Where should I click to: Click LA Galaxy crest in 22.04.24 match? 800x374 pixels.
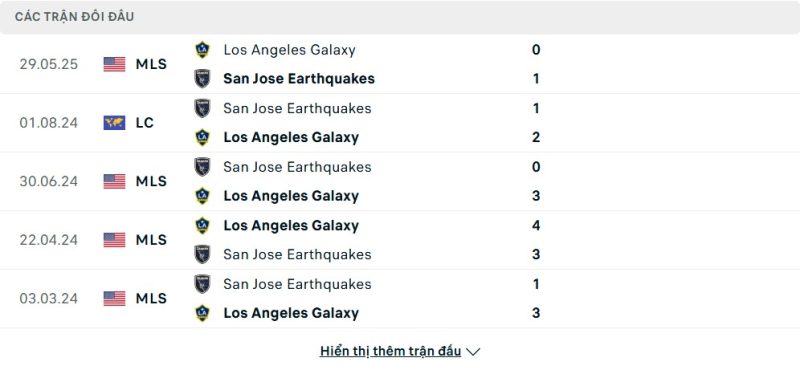(x=203, y=225)
